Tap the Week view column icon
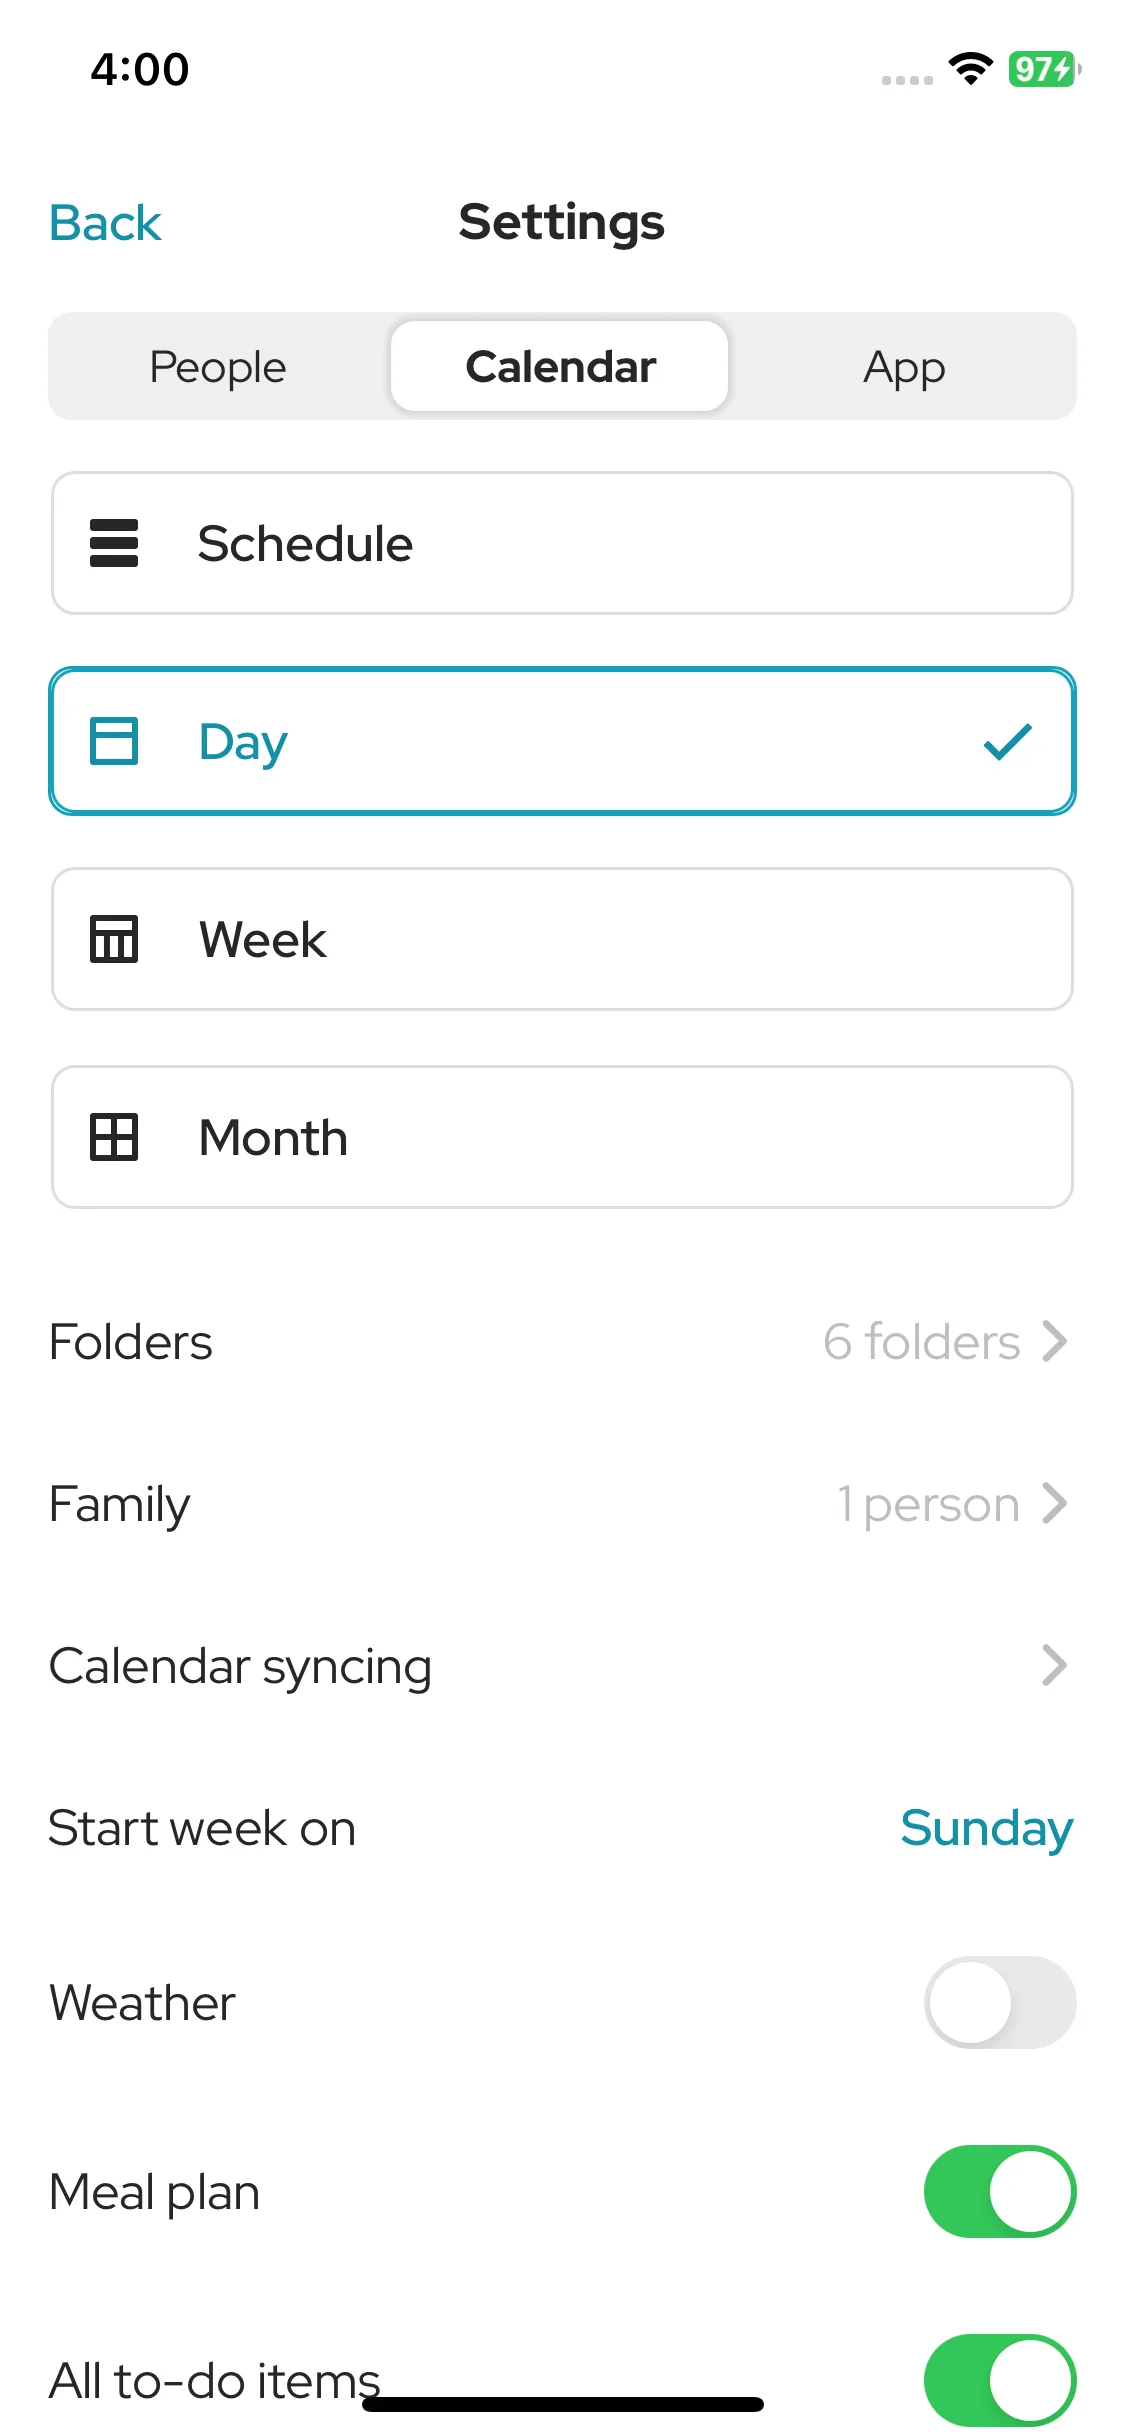The height and width of the screenshot is (2436, 1125). pos(114,939)
